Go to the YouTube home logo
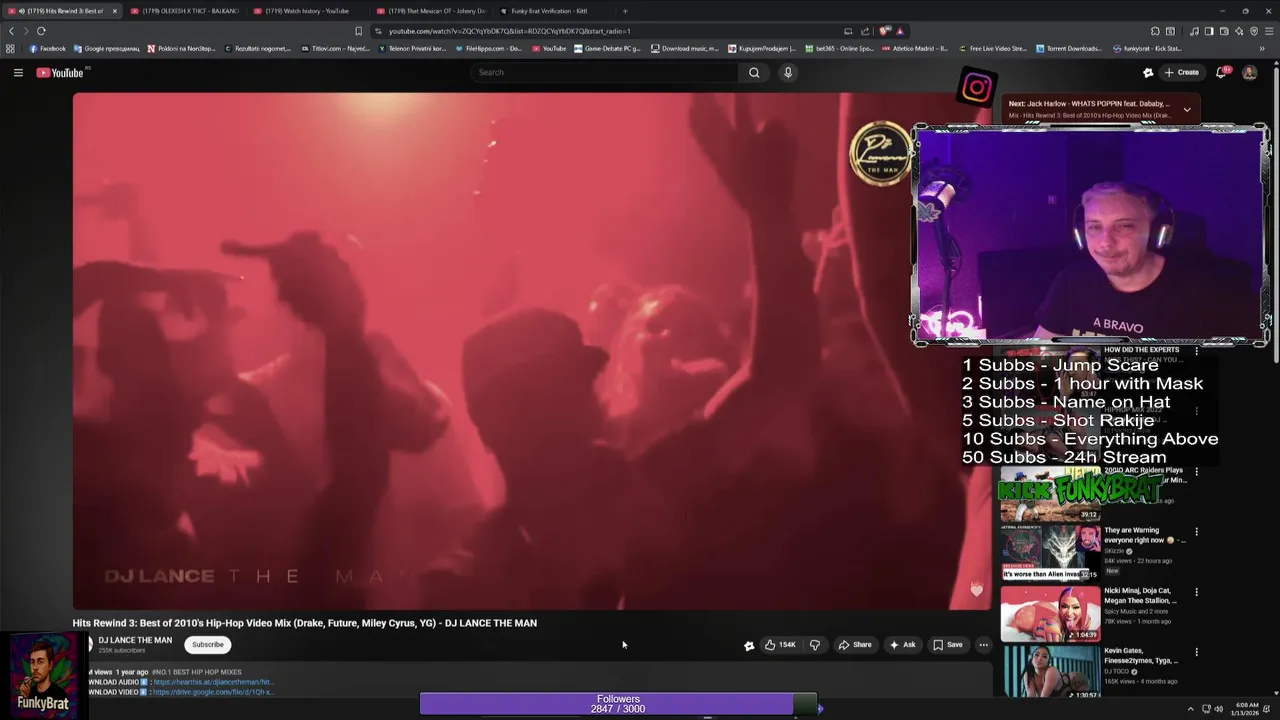 coord(60,72)
